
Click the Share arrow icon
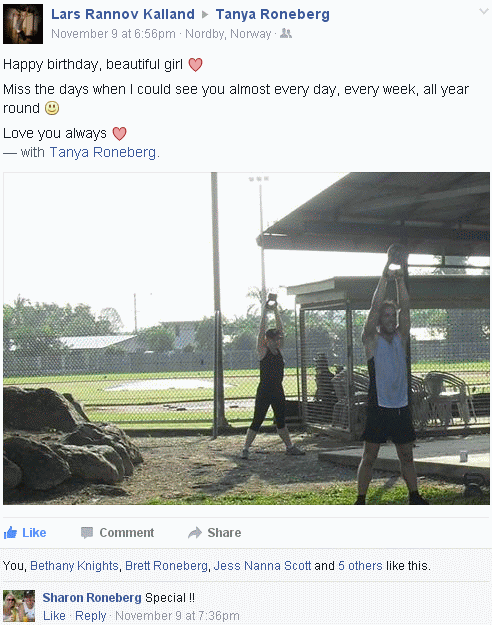[x=195, y=533]
